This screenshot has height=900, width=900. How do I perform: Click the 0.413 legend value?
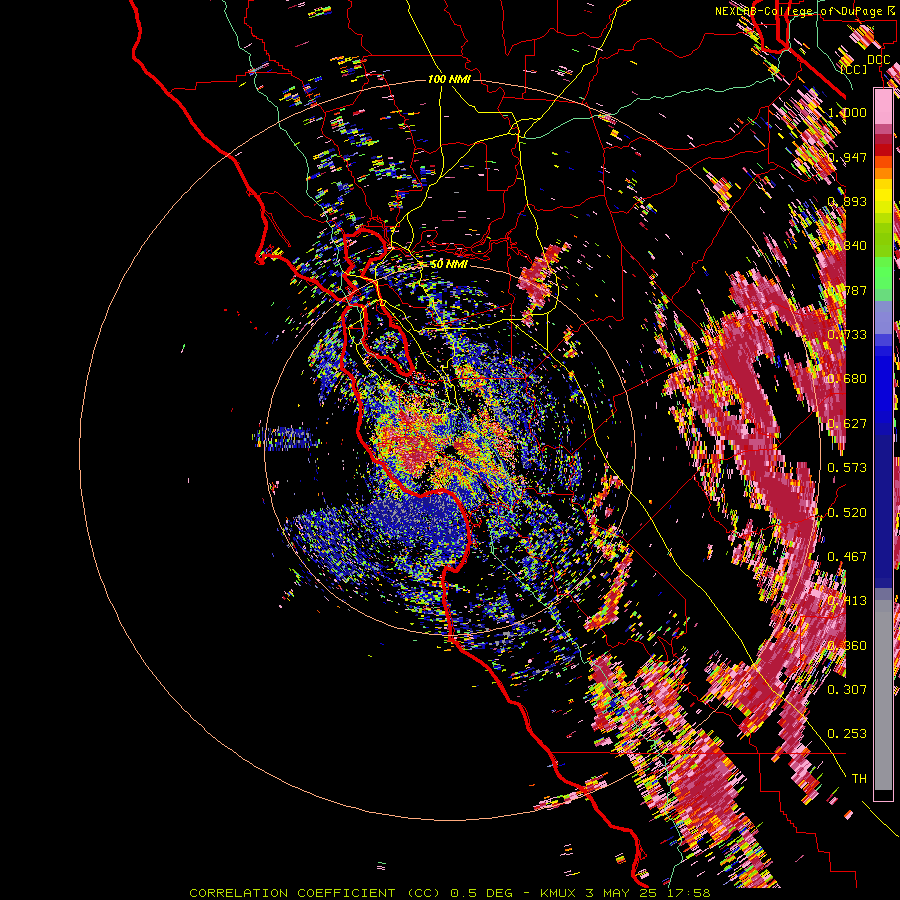tap(847, 601)
